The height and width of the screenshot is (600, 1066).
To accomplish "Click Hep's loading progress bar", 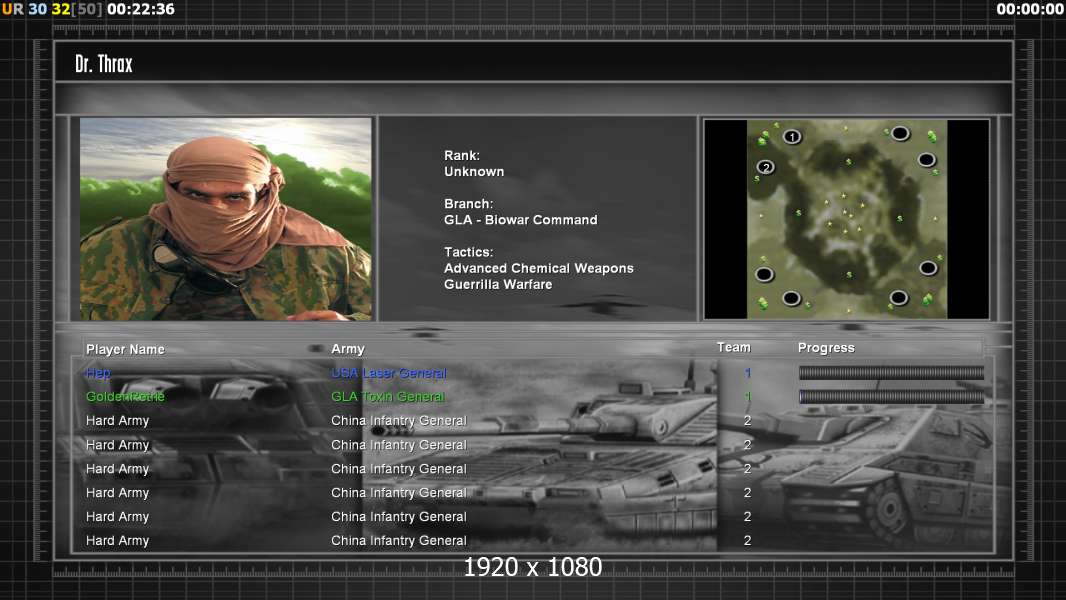I will click(x=891, y=373).
